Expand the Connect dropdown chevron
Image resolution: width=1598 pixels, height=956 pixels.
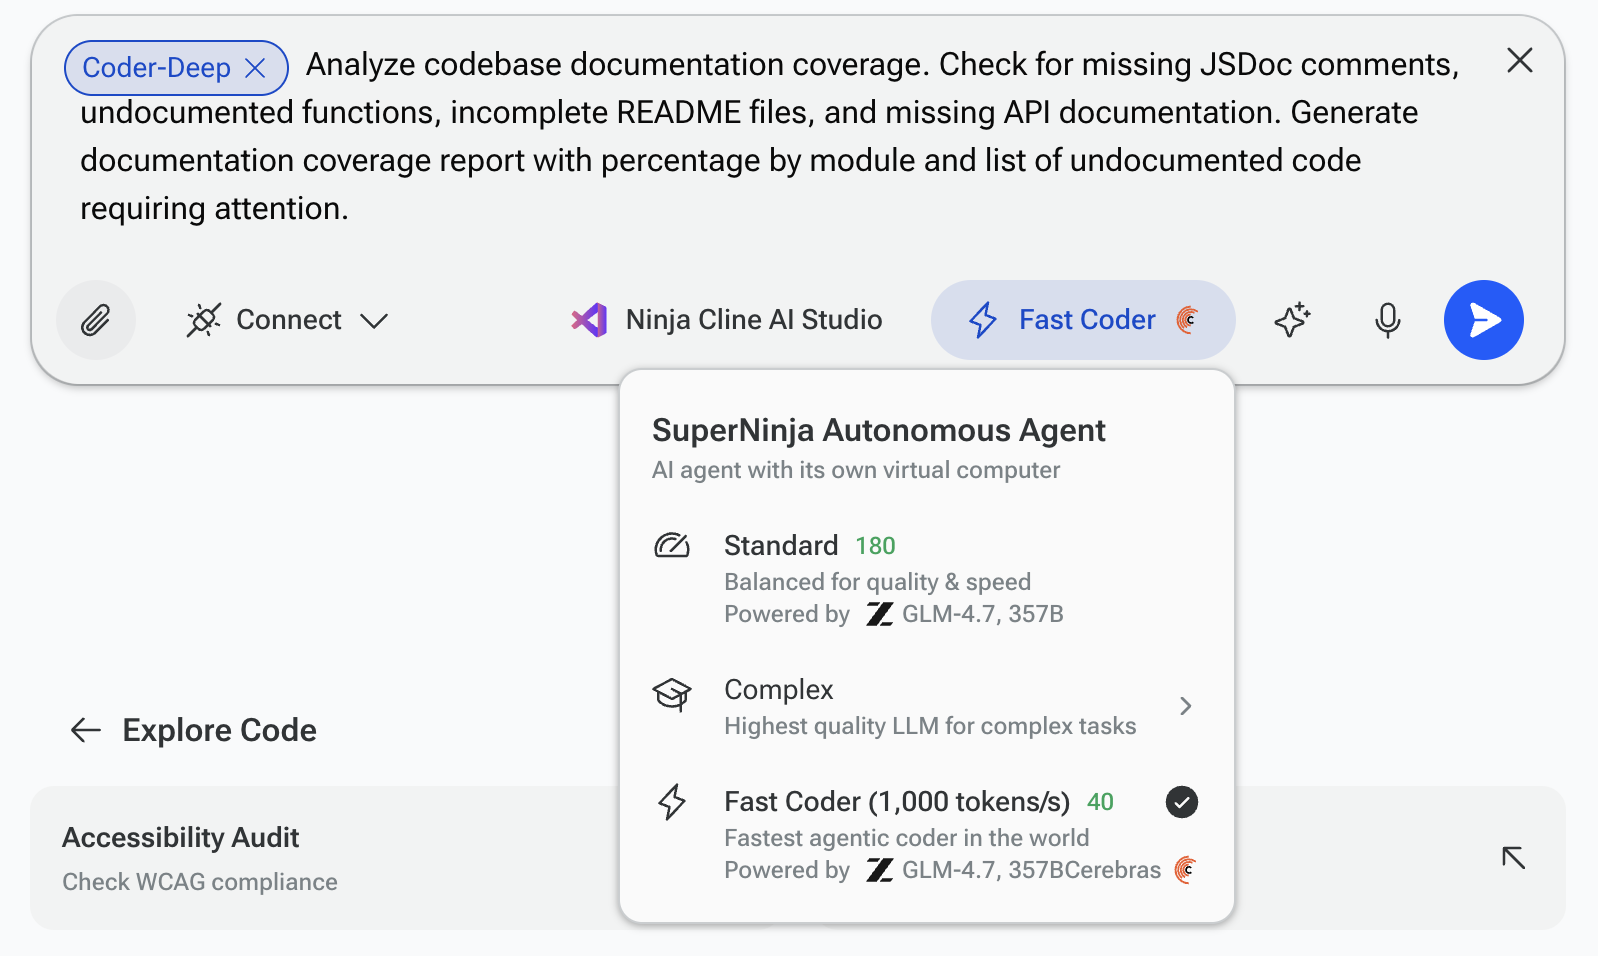(374, 321)
